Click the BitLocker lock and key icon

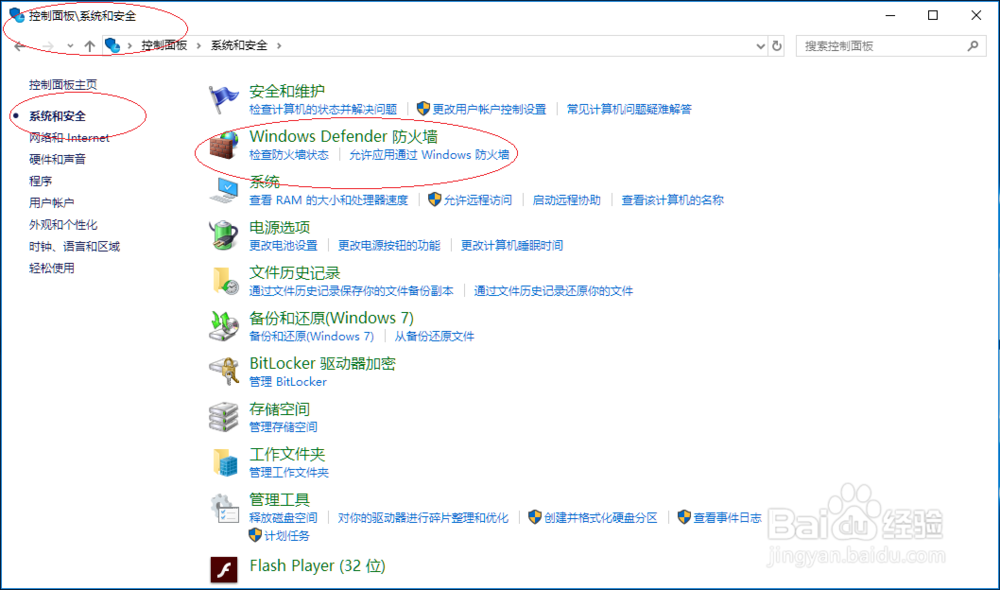224,371
